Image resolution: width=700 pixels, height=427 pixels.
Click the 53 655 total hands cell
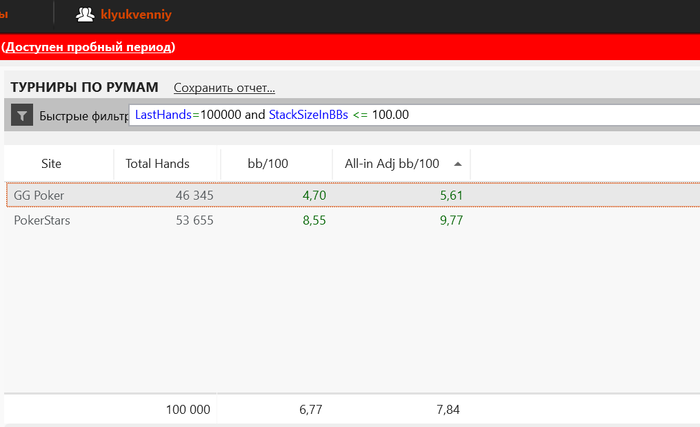coord(195,220)
